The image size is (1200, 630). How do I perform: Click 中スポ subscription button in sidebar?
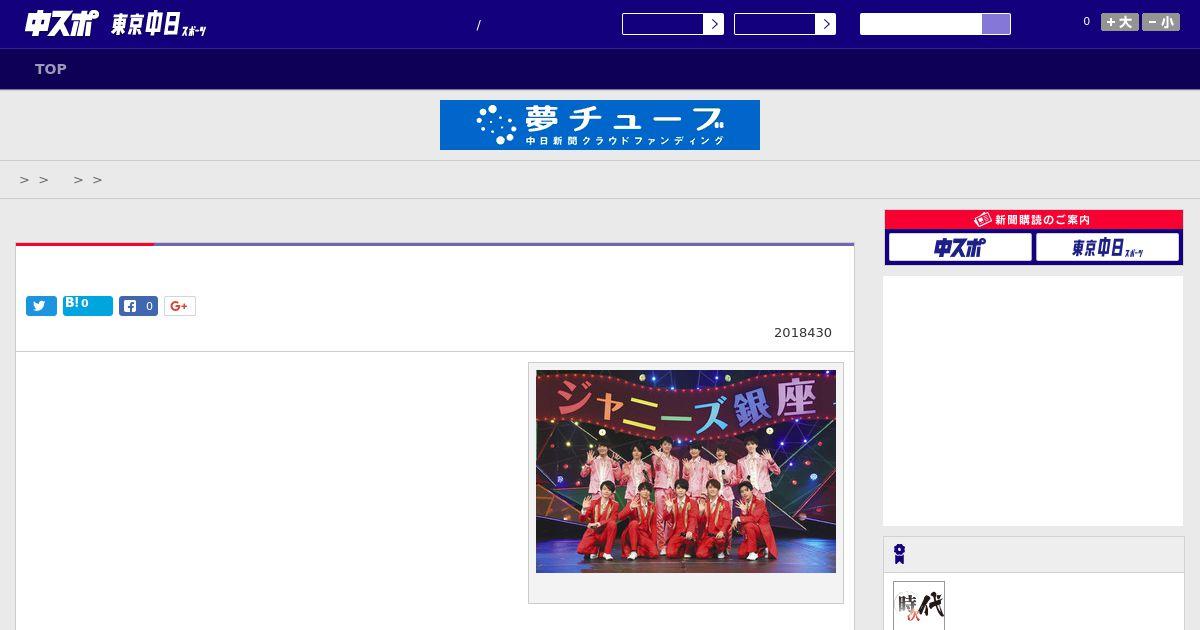(x=960, y=247)
